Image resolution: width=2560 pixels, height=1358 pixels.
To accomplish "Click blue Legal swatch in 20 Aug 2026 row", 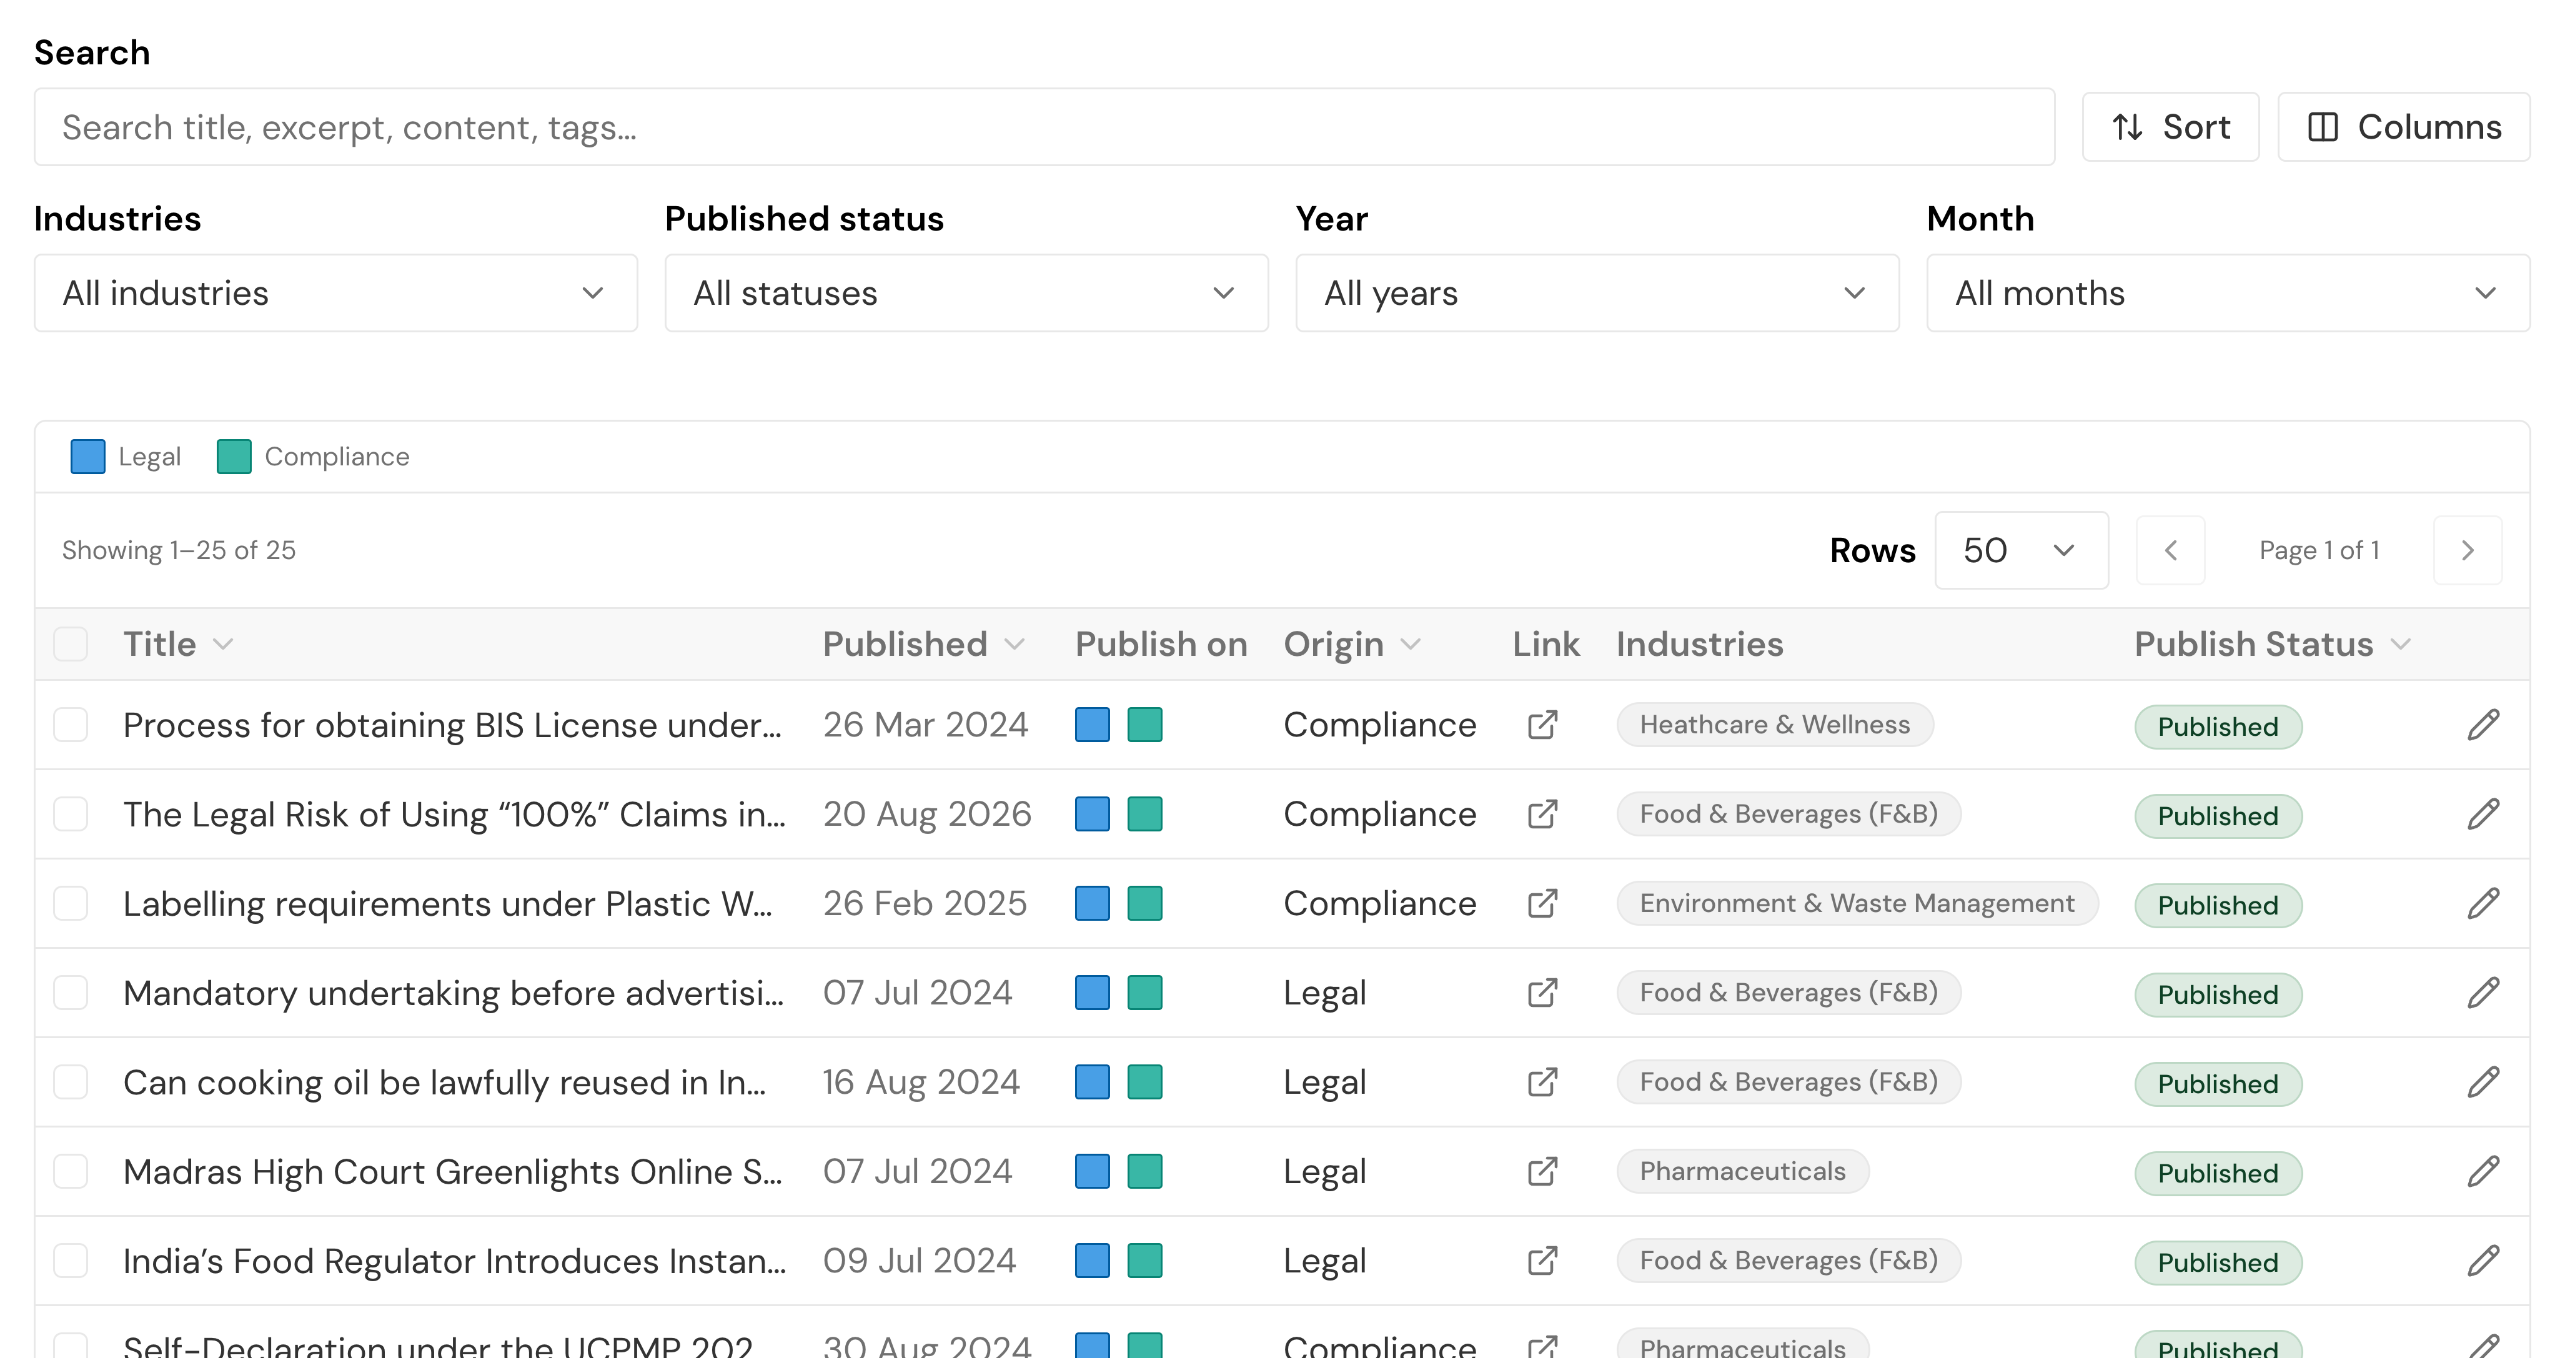I will (x=1092, y=814).
